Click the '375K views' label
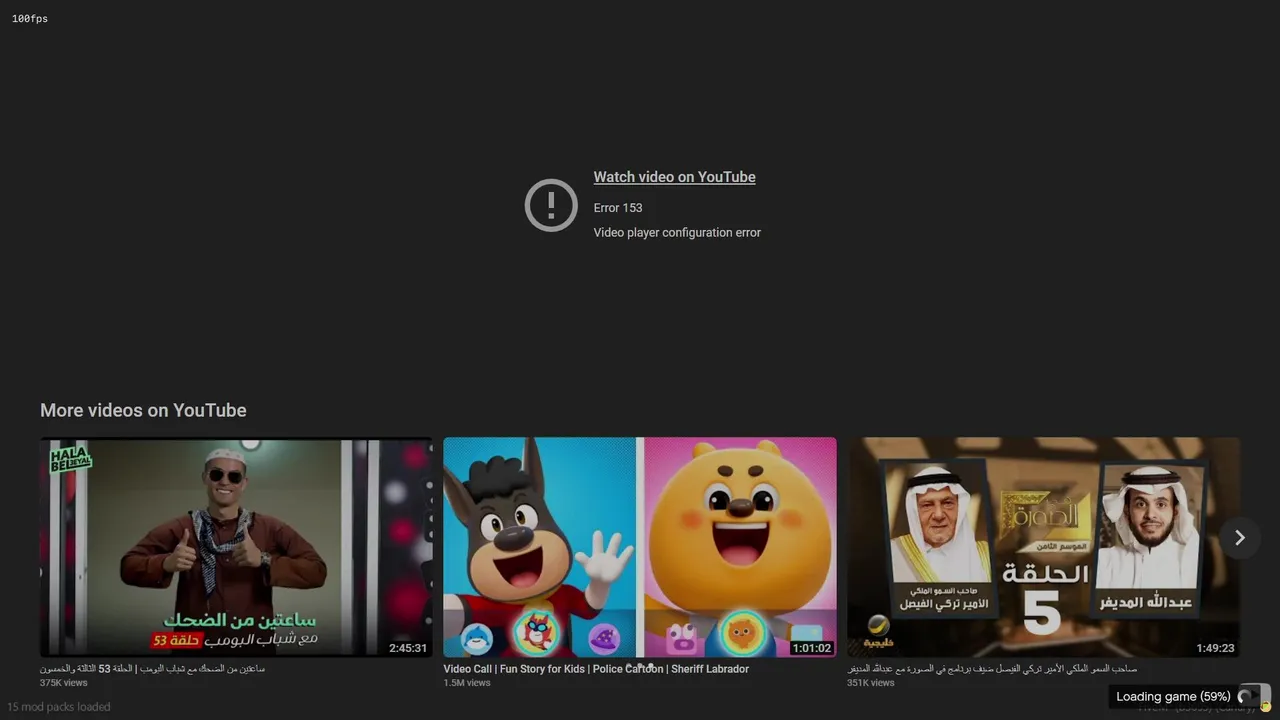 (x=64, y=683)
